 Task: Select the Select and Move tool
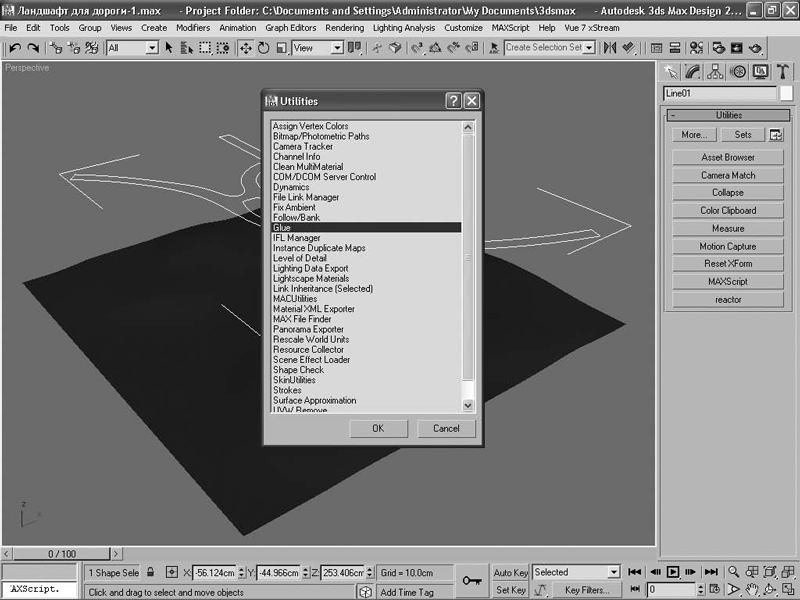tap(246, 48)
